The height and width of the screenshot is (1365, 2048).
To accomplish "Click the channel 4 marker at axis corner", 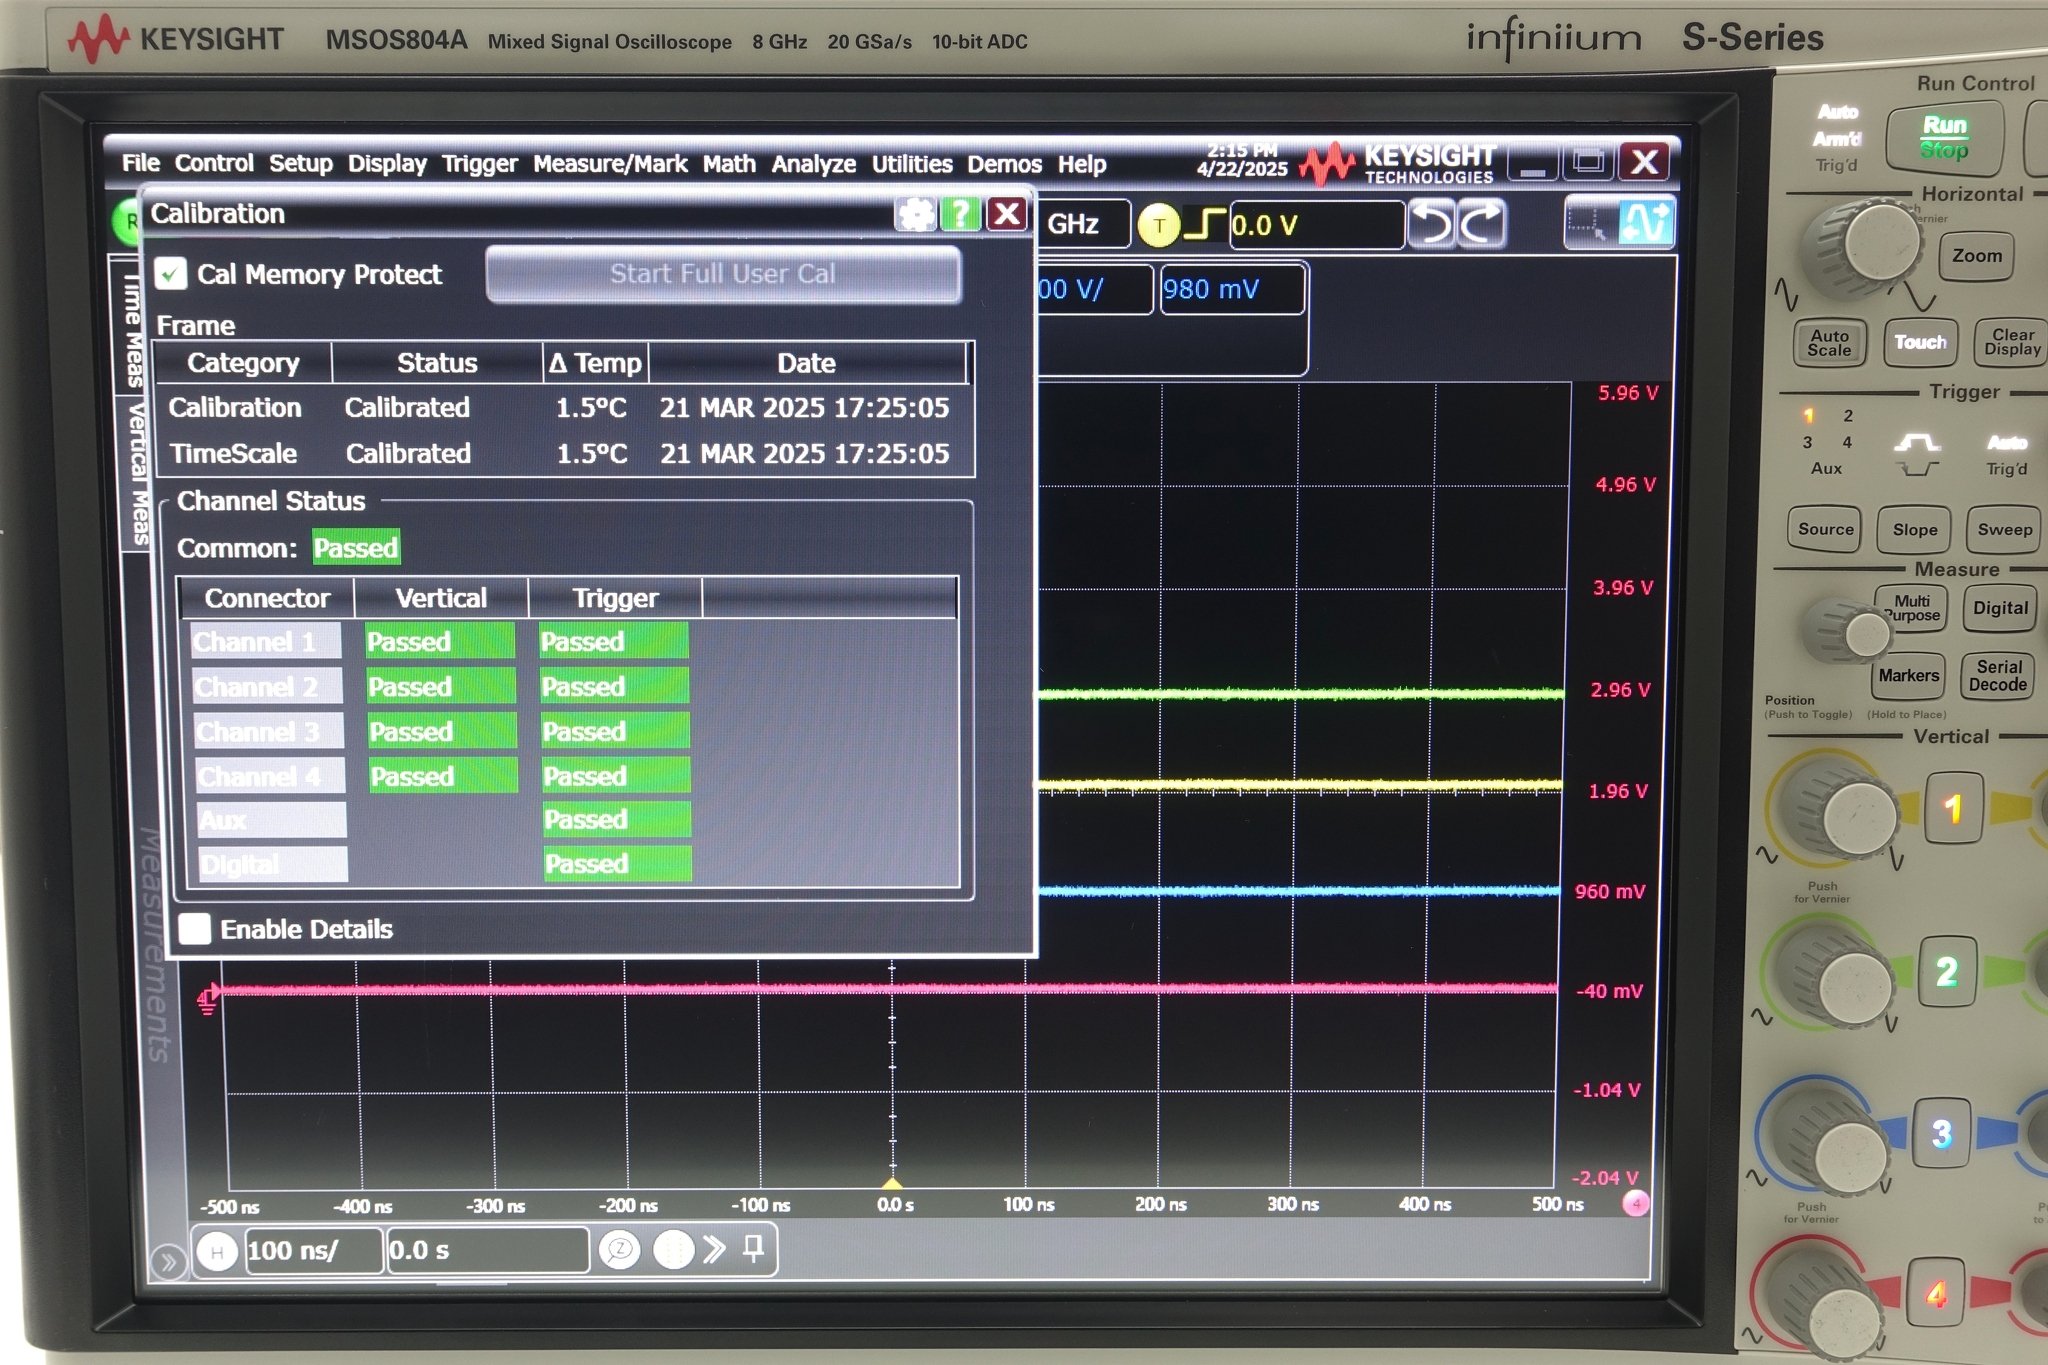I will [x=1635, y=1203].
